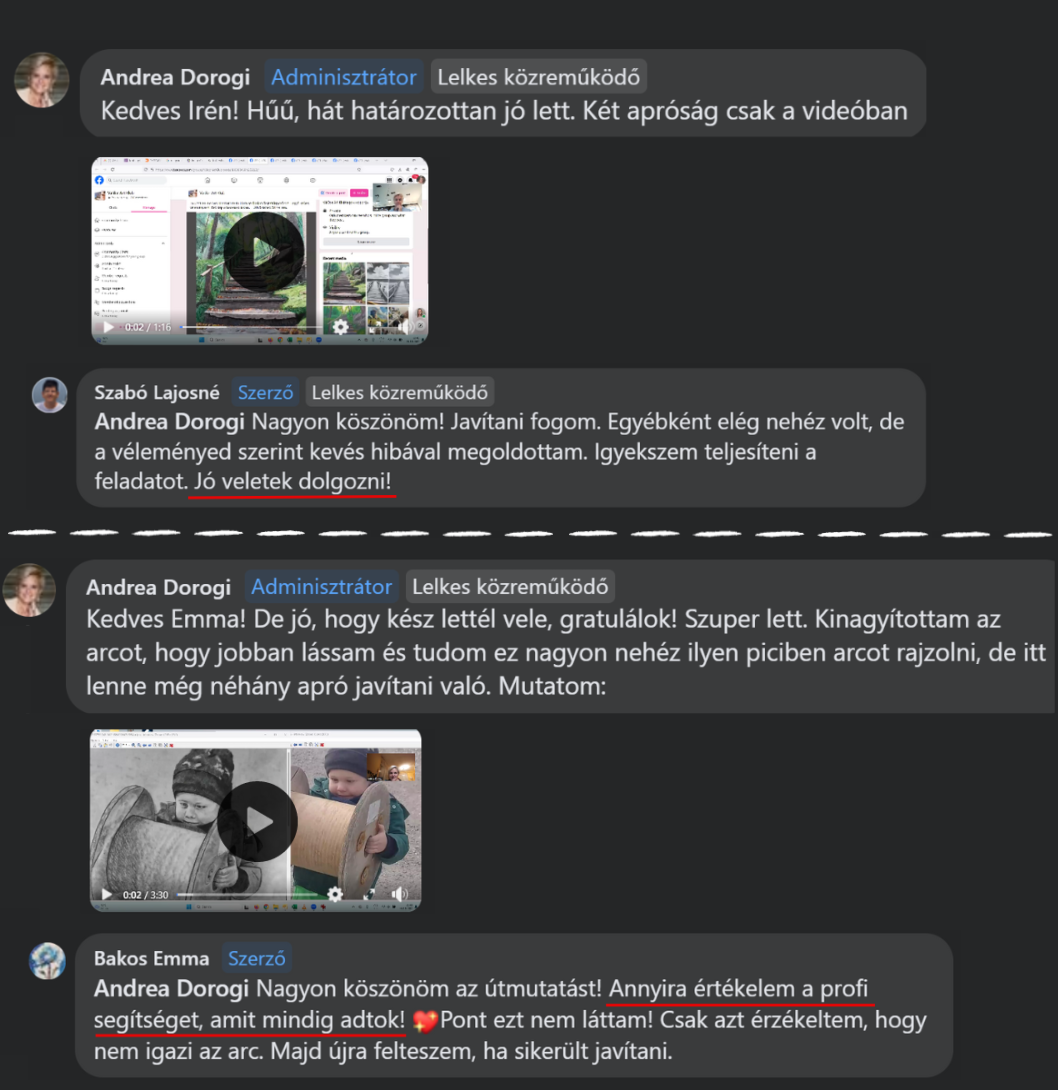Click the Bakos Emma name link
The width and height of the screenshot is (1058, 1090).
click(152, 959)
